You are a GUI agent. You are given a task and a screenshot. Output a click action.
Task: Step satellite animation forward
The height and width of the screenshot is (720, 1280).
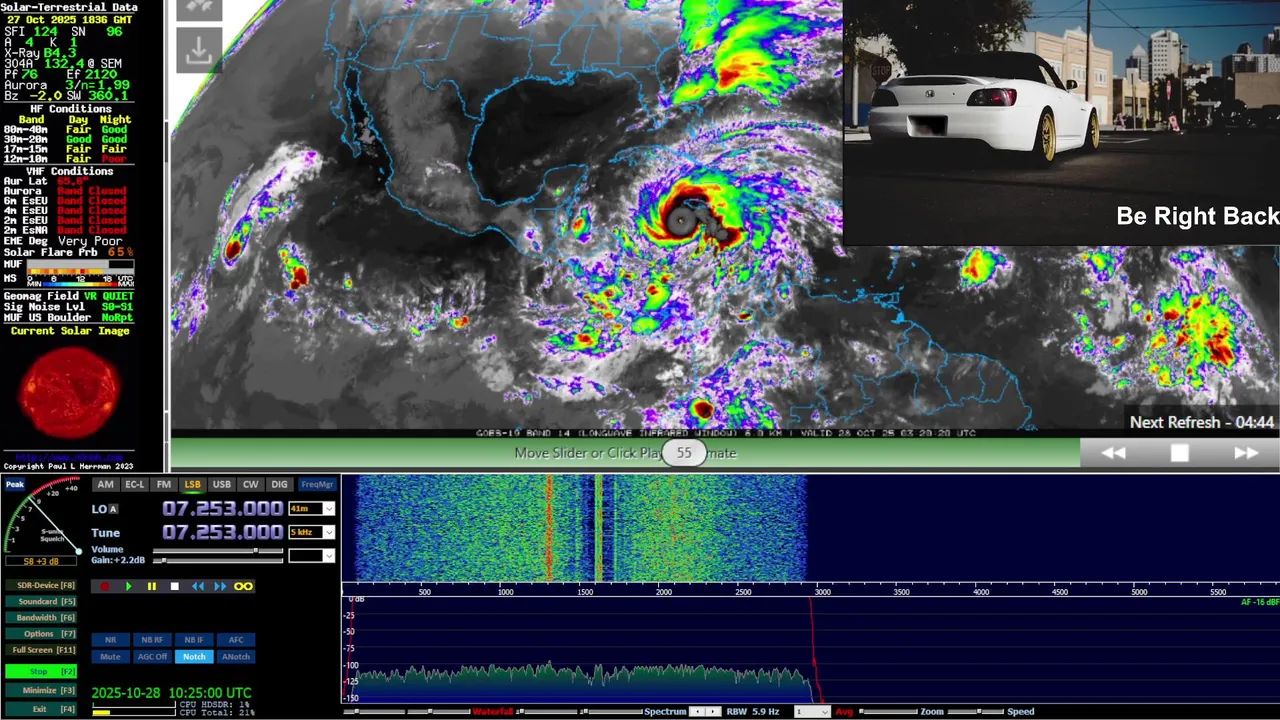click(1246, 453)
